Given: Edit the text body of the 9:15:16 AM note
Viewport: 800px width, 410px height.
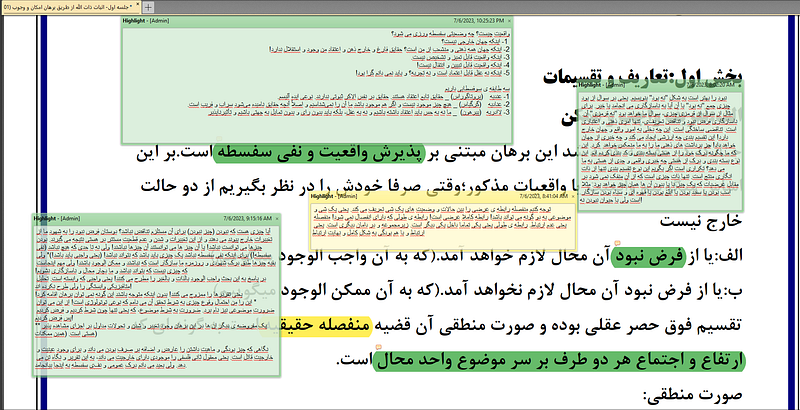Looking at the screenshot, I should tap(156, 299).
